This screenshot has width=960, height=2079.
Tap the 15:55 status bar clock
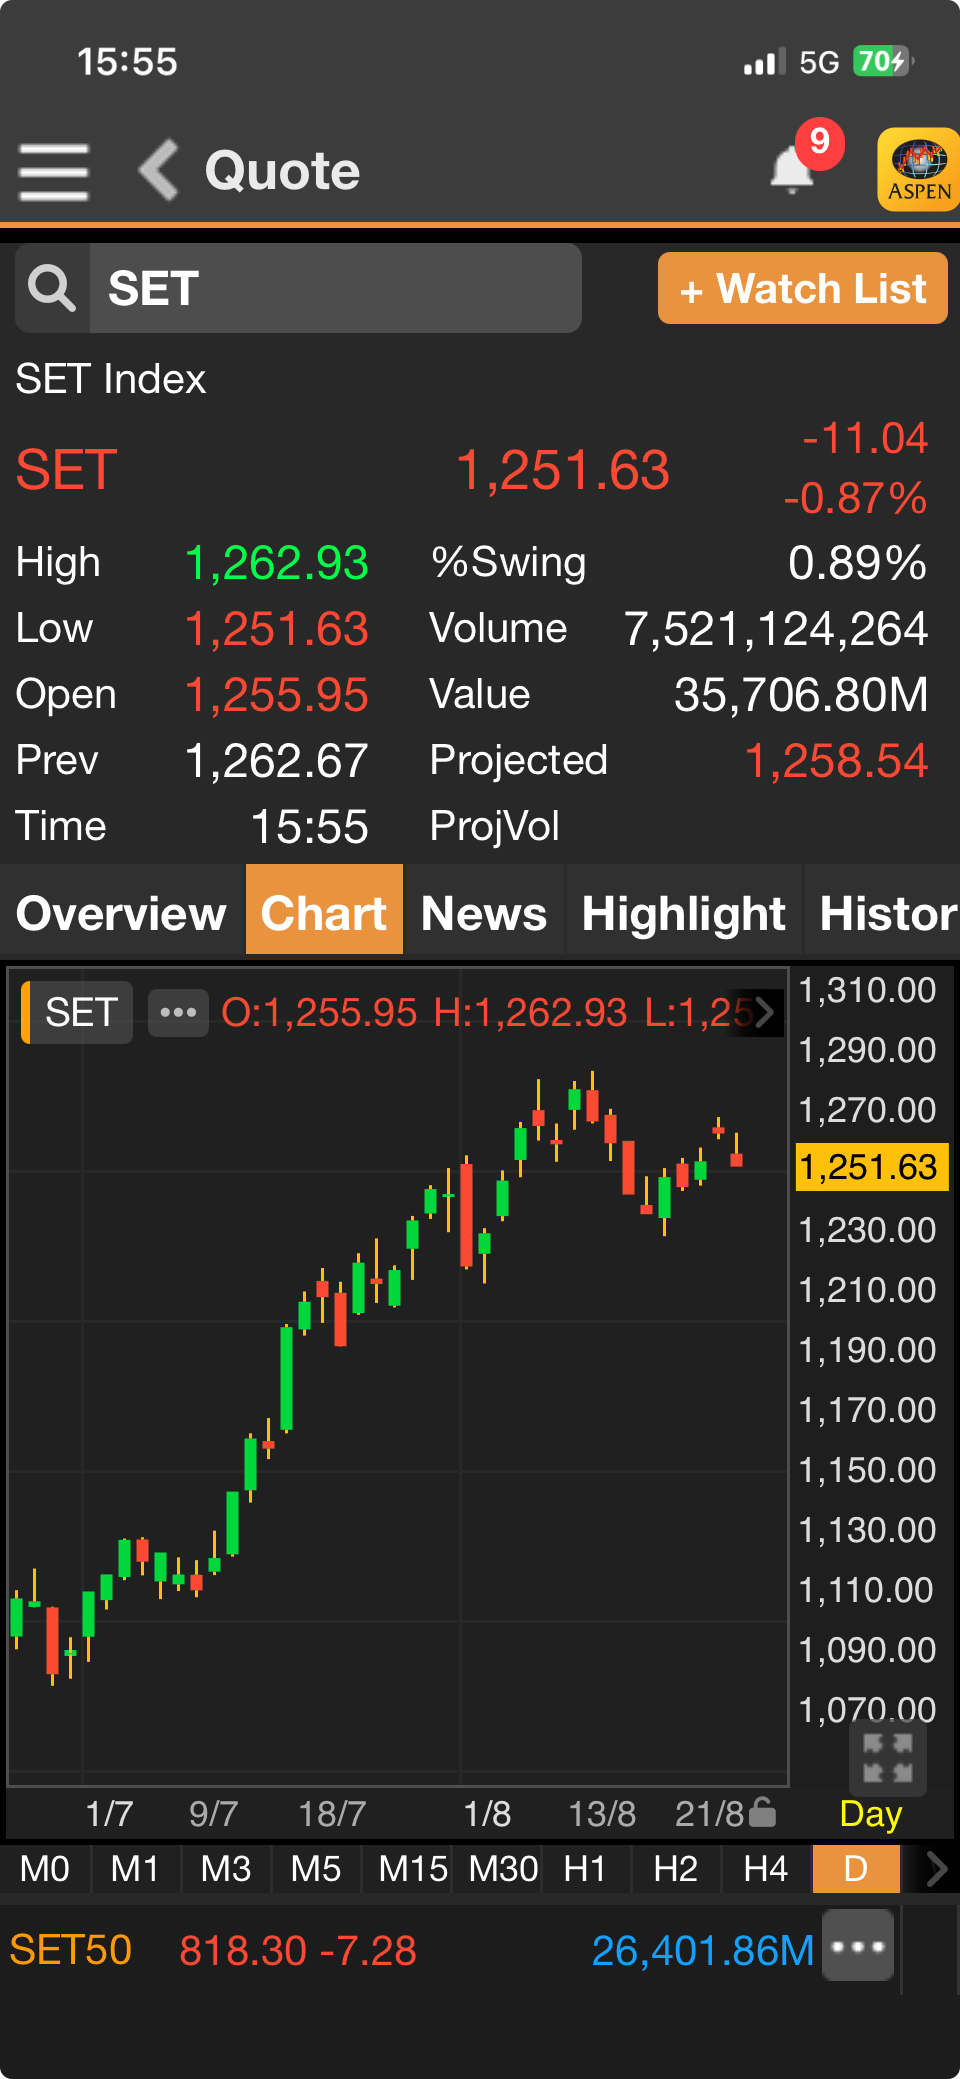coord(127,62)
